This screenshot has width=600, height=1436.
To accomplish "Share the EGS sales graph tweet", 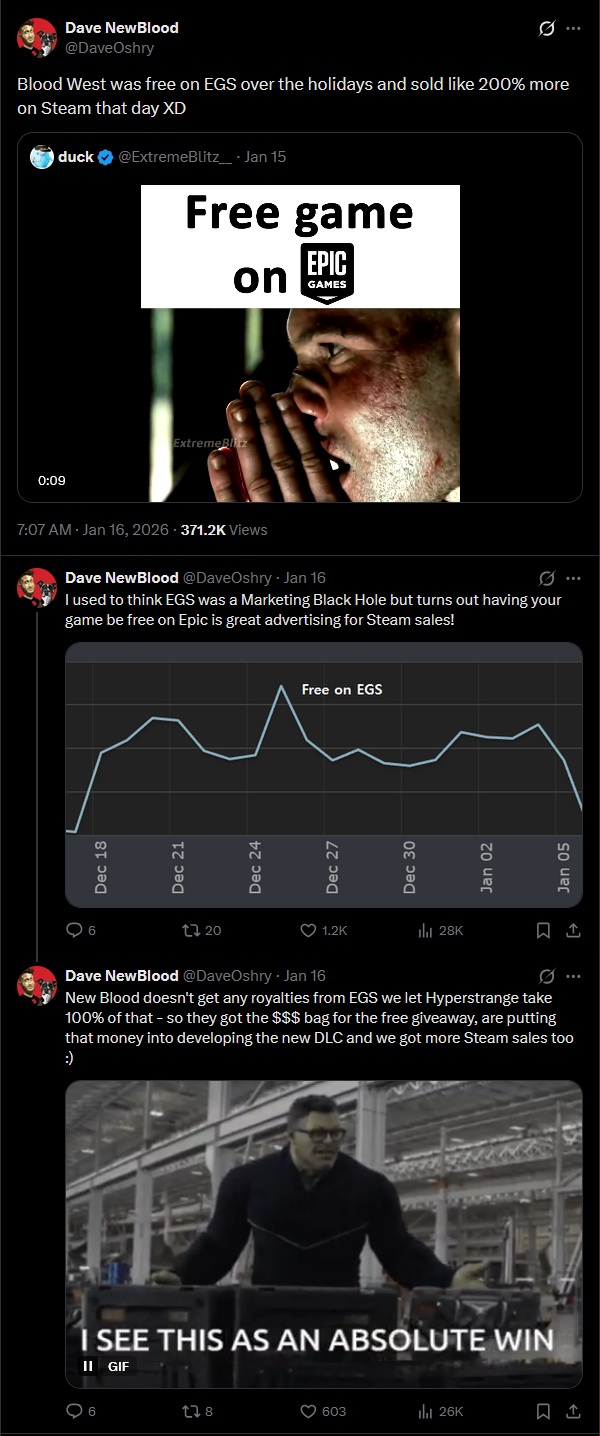I will [573, 930].
